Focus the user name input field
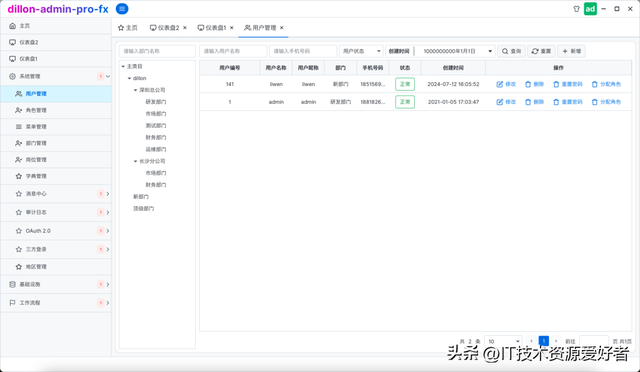 [233, 51]
